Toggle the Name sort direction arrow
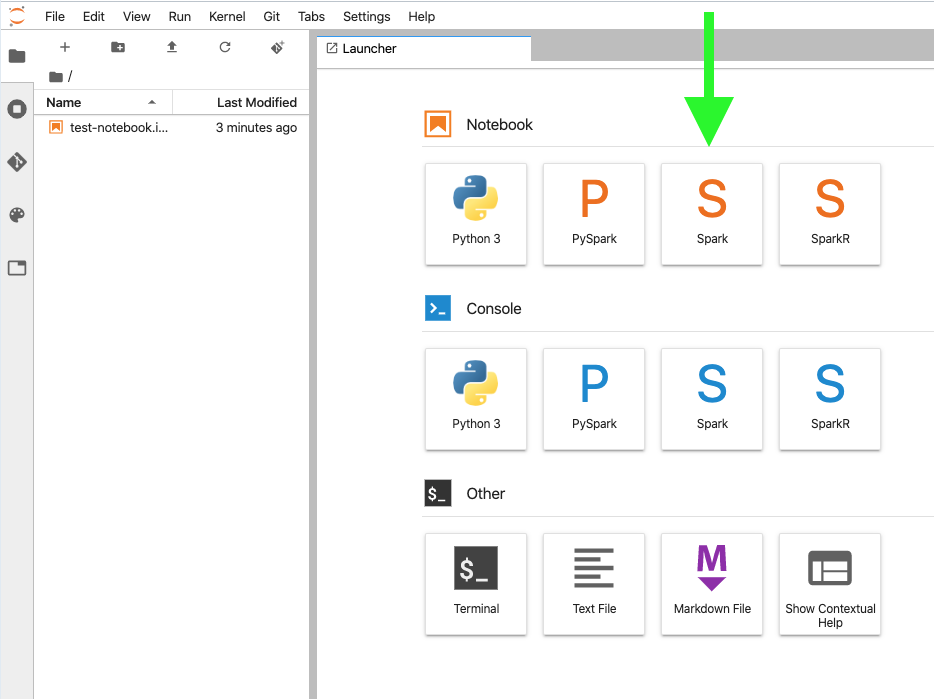The width and height of the screenshot is (934, 699). pyautogui.click(x=152, y=102)
